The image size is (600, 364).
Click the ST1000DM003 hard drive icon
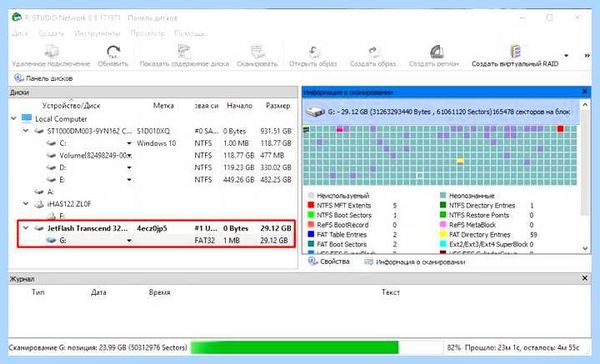(39, 131)
